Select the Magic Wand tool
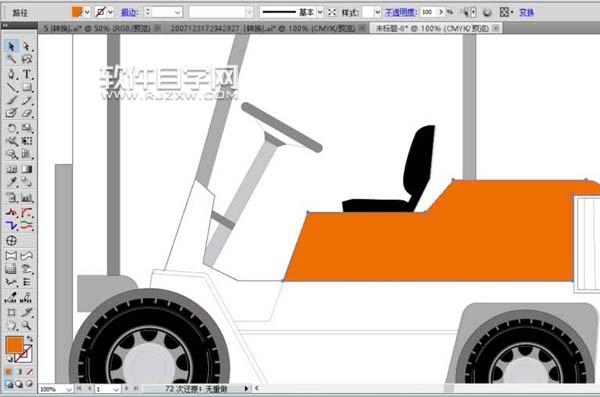The height and width of the screenshot is (397, 600). pos(11,59)
